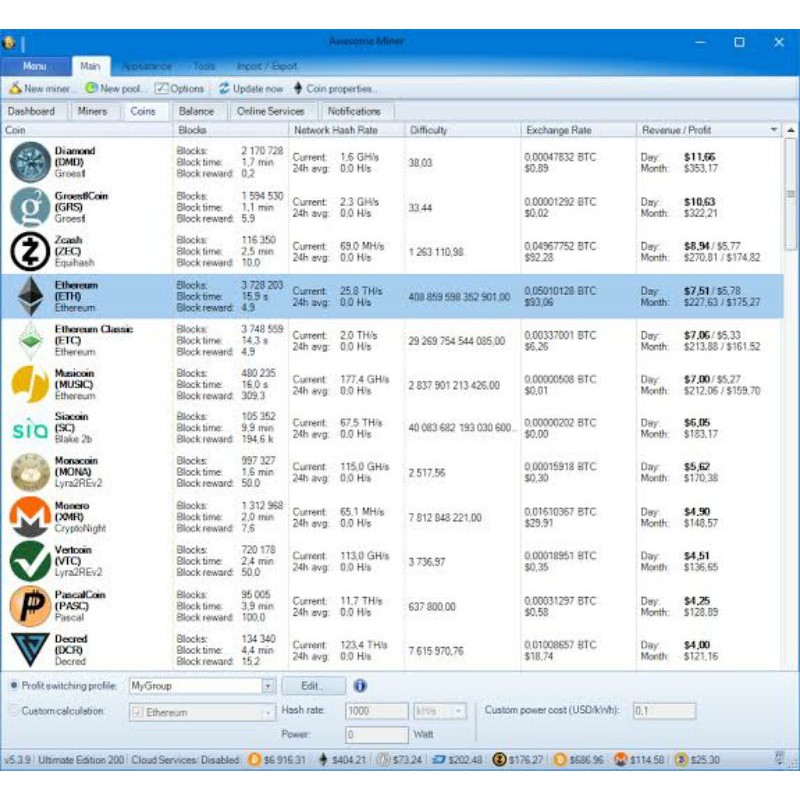Switch to the Appearance ribbon tab
The image size is (800, 800).
point(147,66)
